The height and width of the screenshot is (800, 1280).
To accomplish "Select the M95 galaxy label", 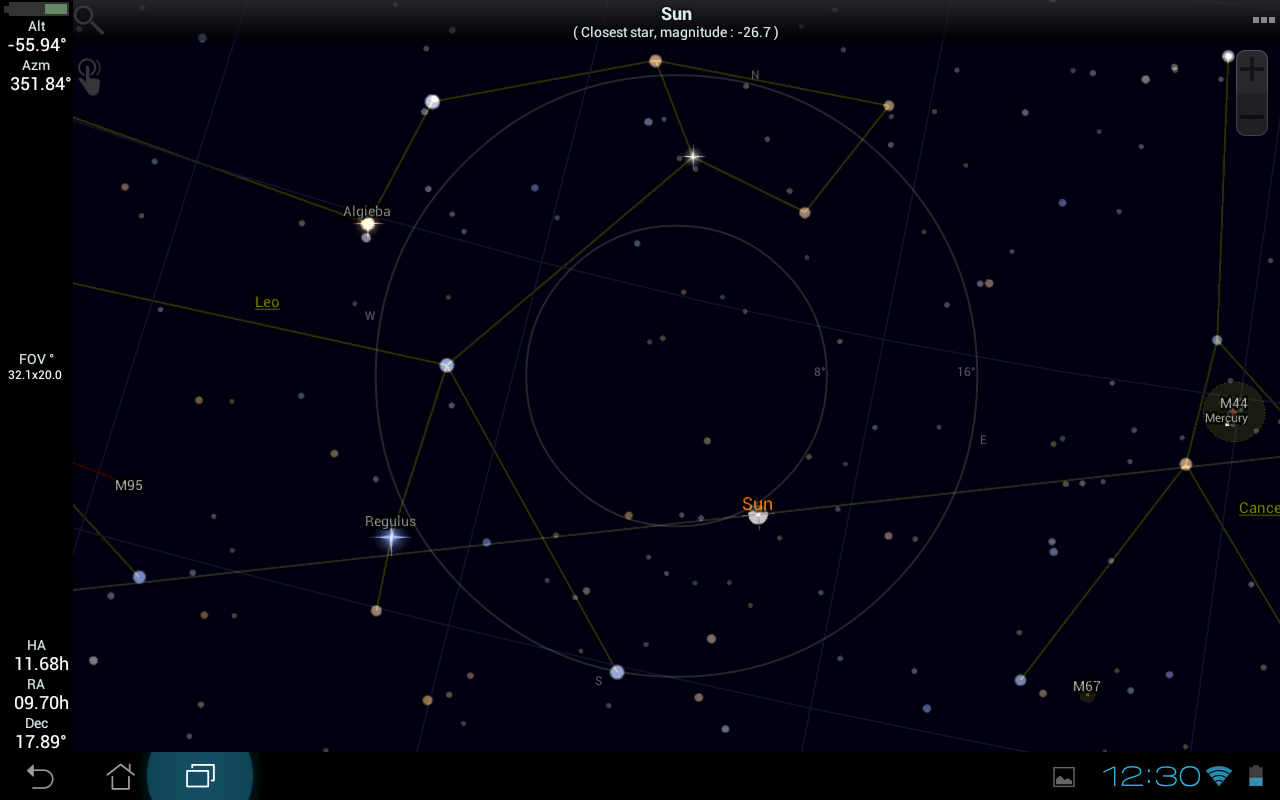I will pos(129,485).
